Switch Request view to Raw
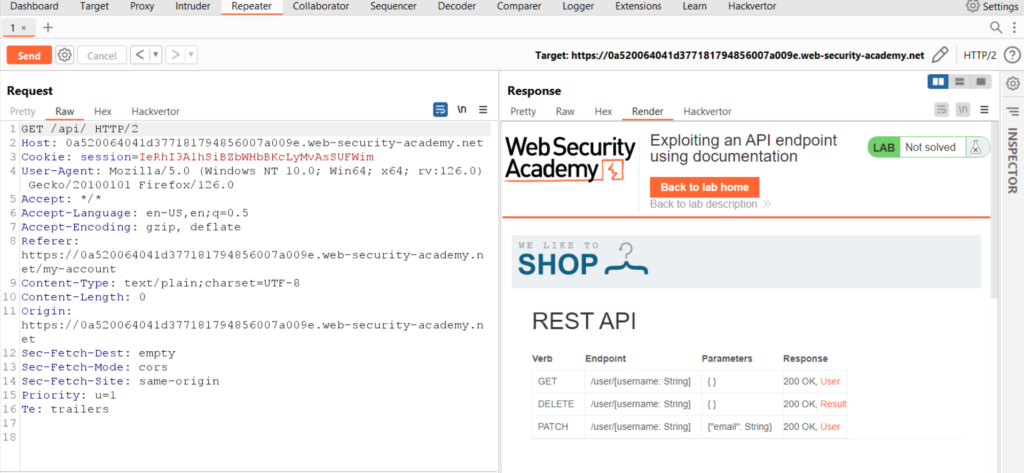Screen dimensions: 1024x473 [x=65, y=112]
